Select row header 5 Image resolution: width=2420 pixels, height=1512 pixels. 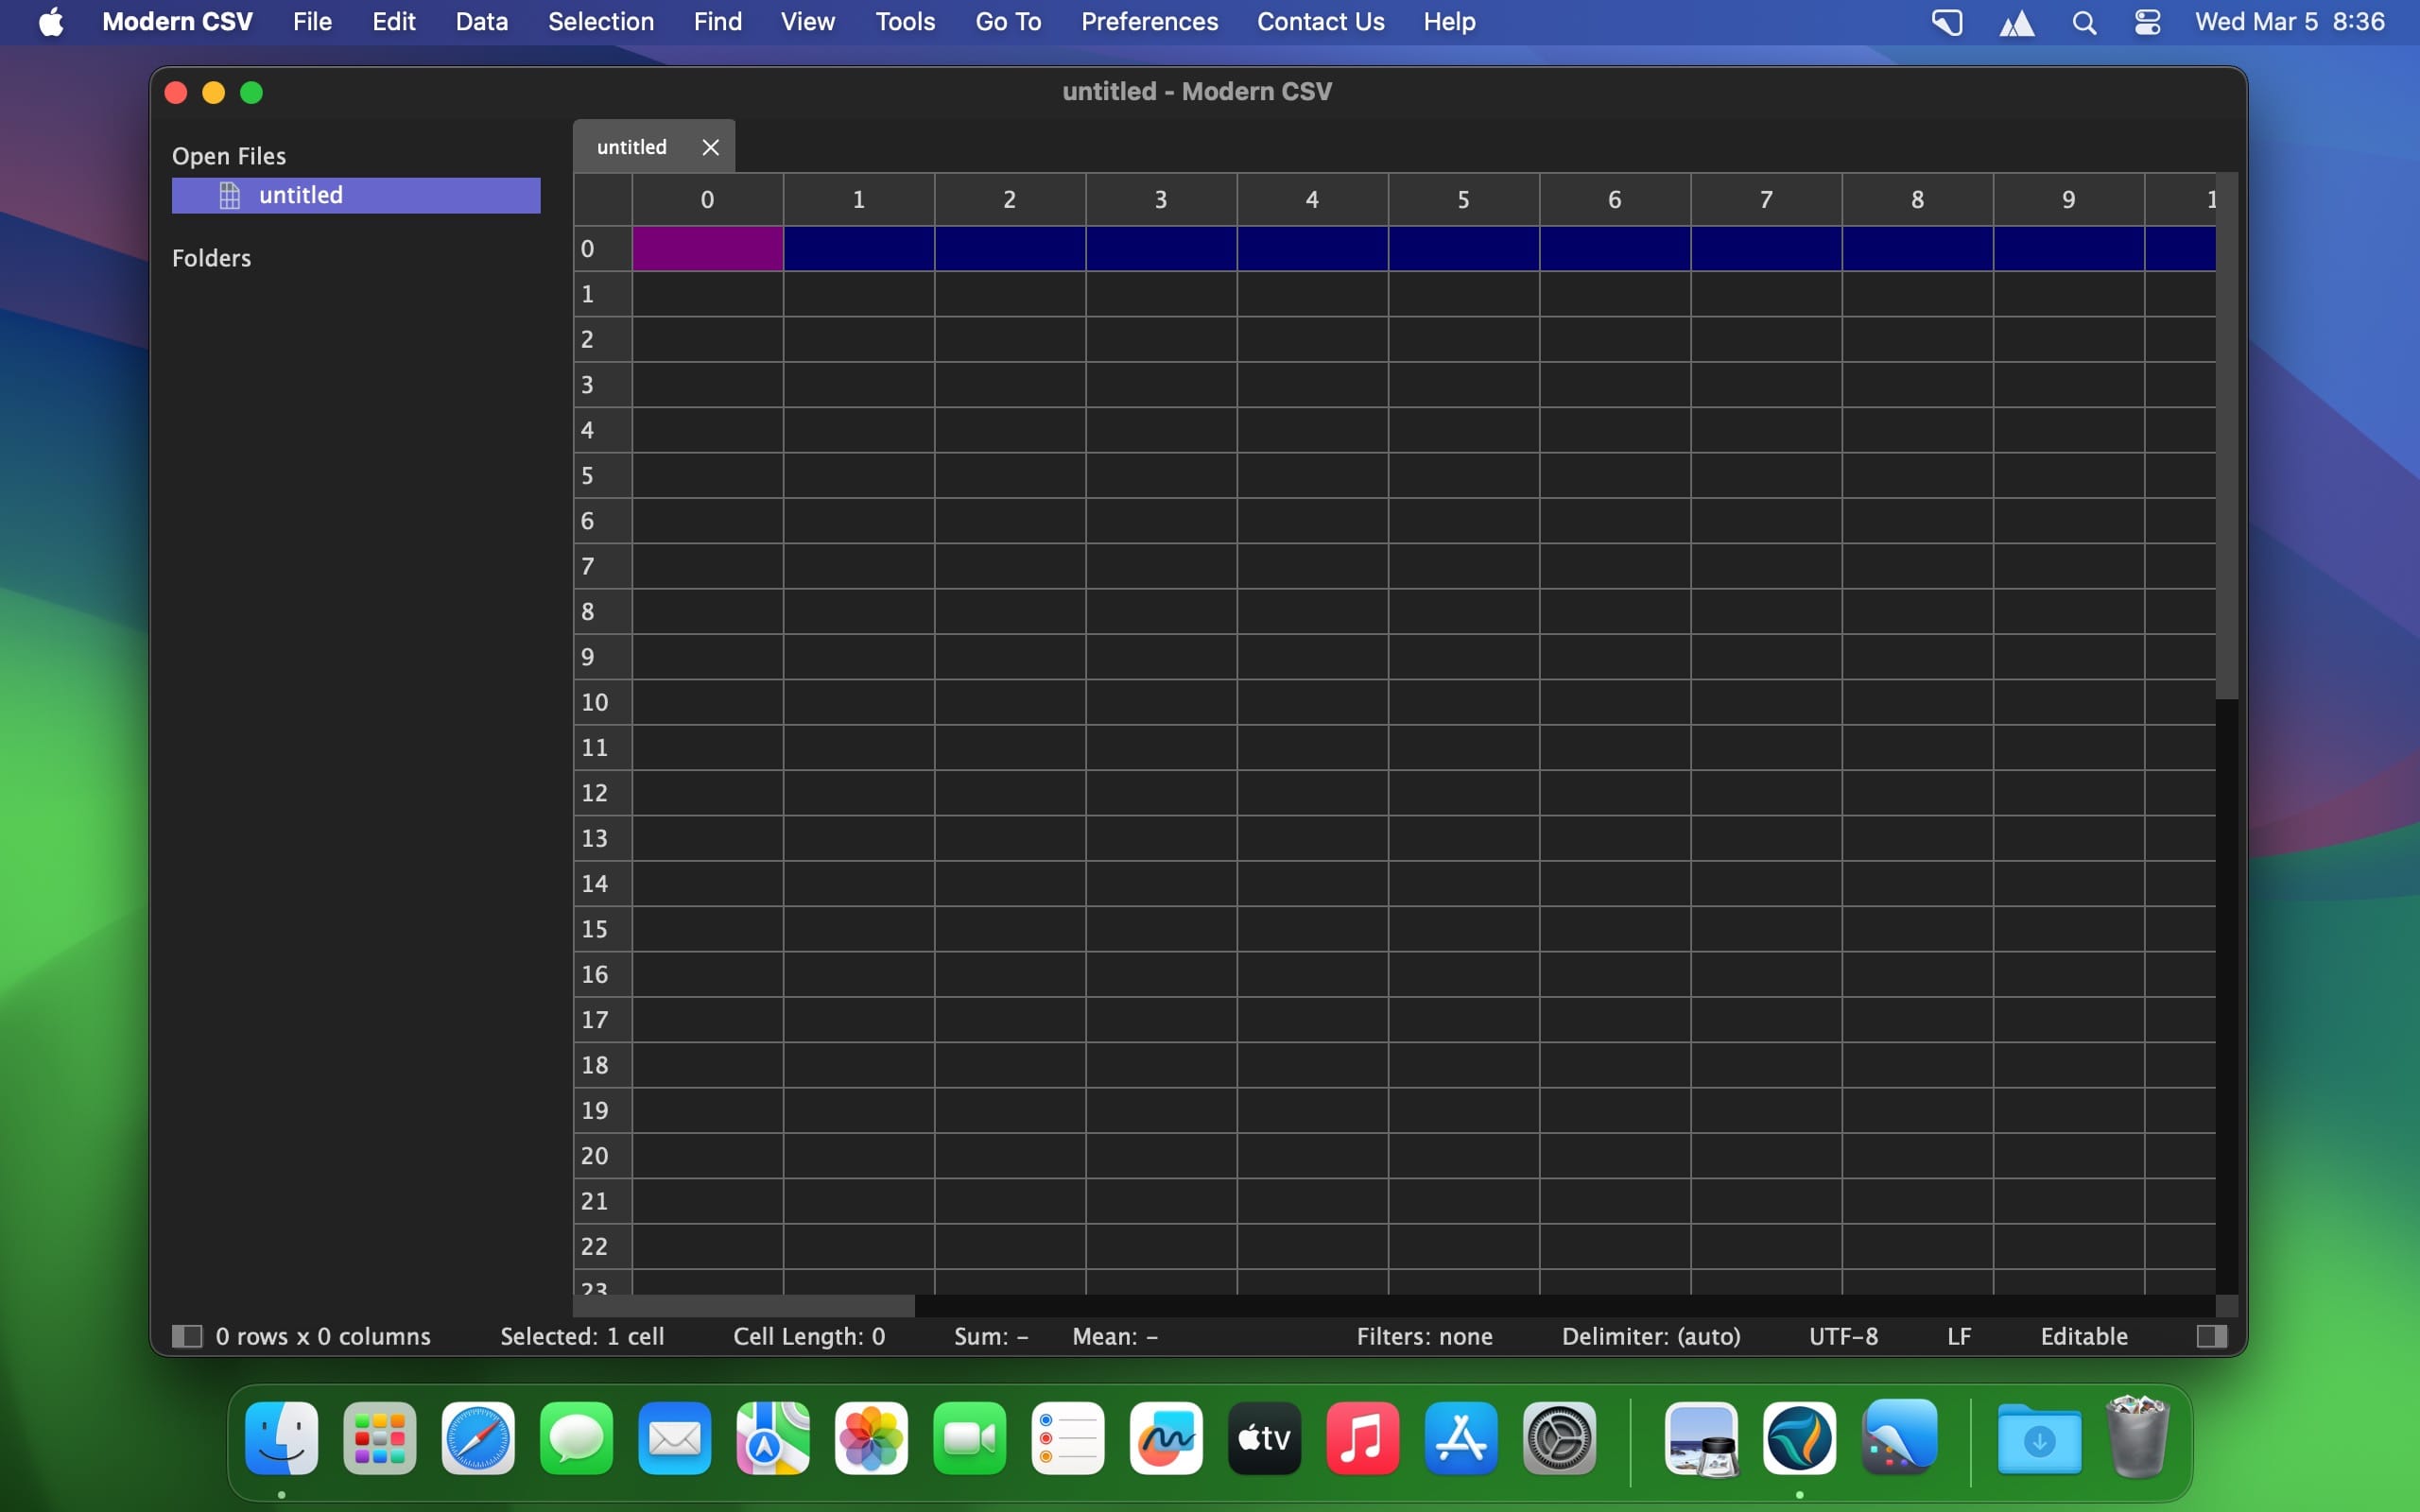(x=603, y=475)
